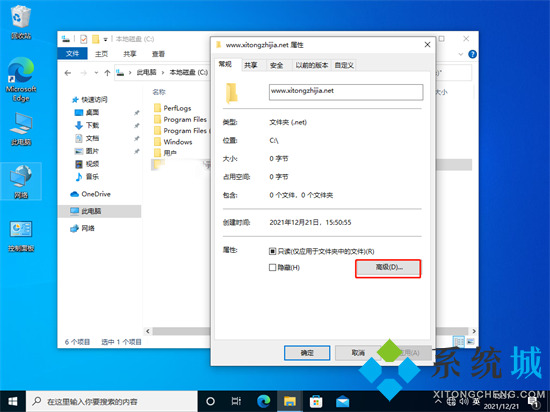Viewport: 550px width, 412px height.
Task: Click Name column header in Explorer
Action: coord(159,92)
